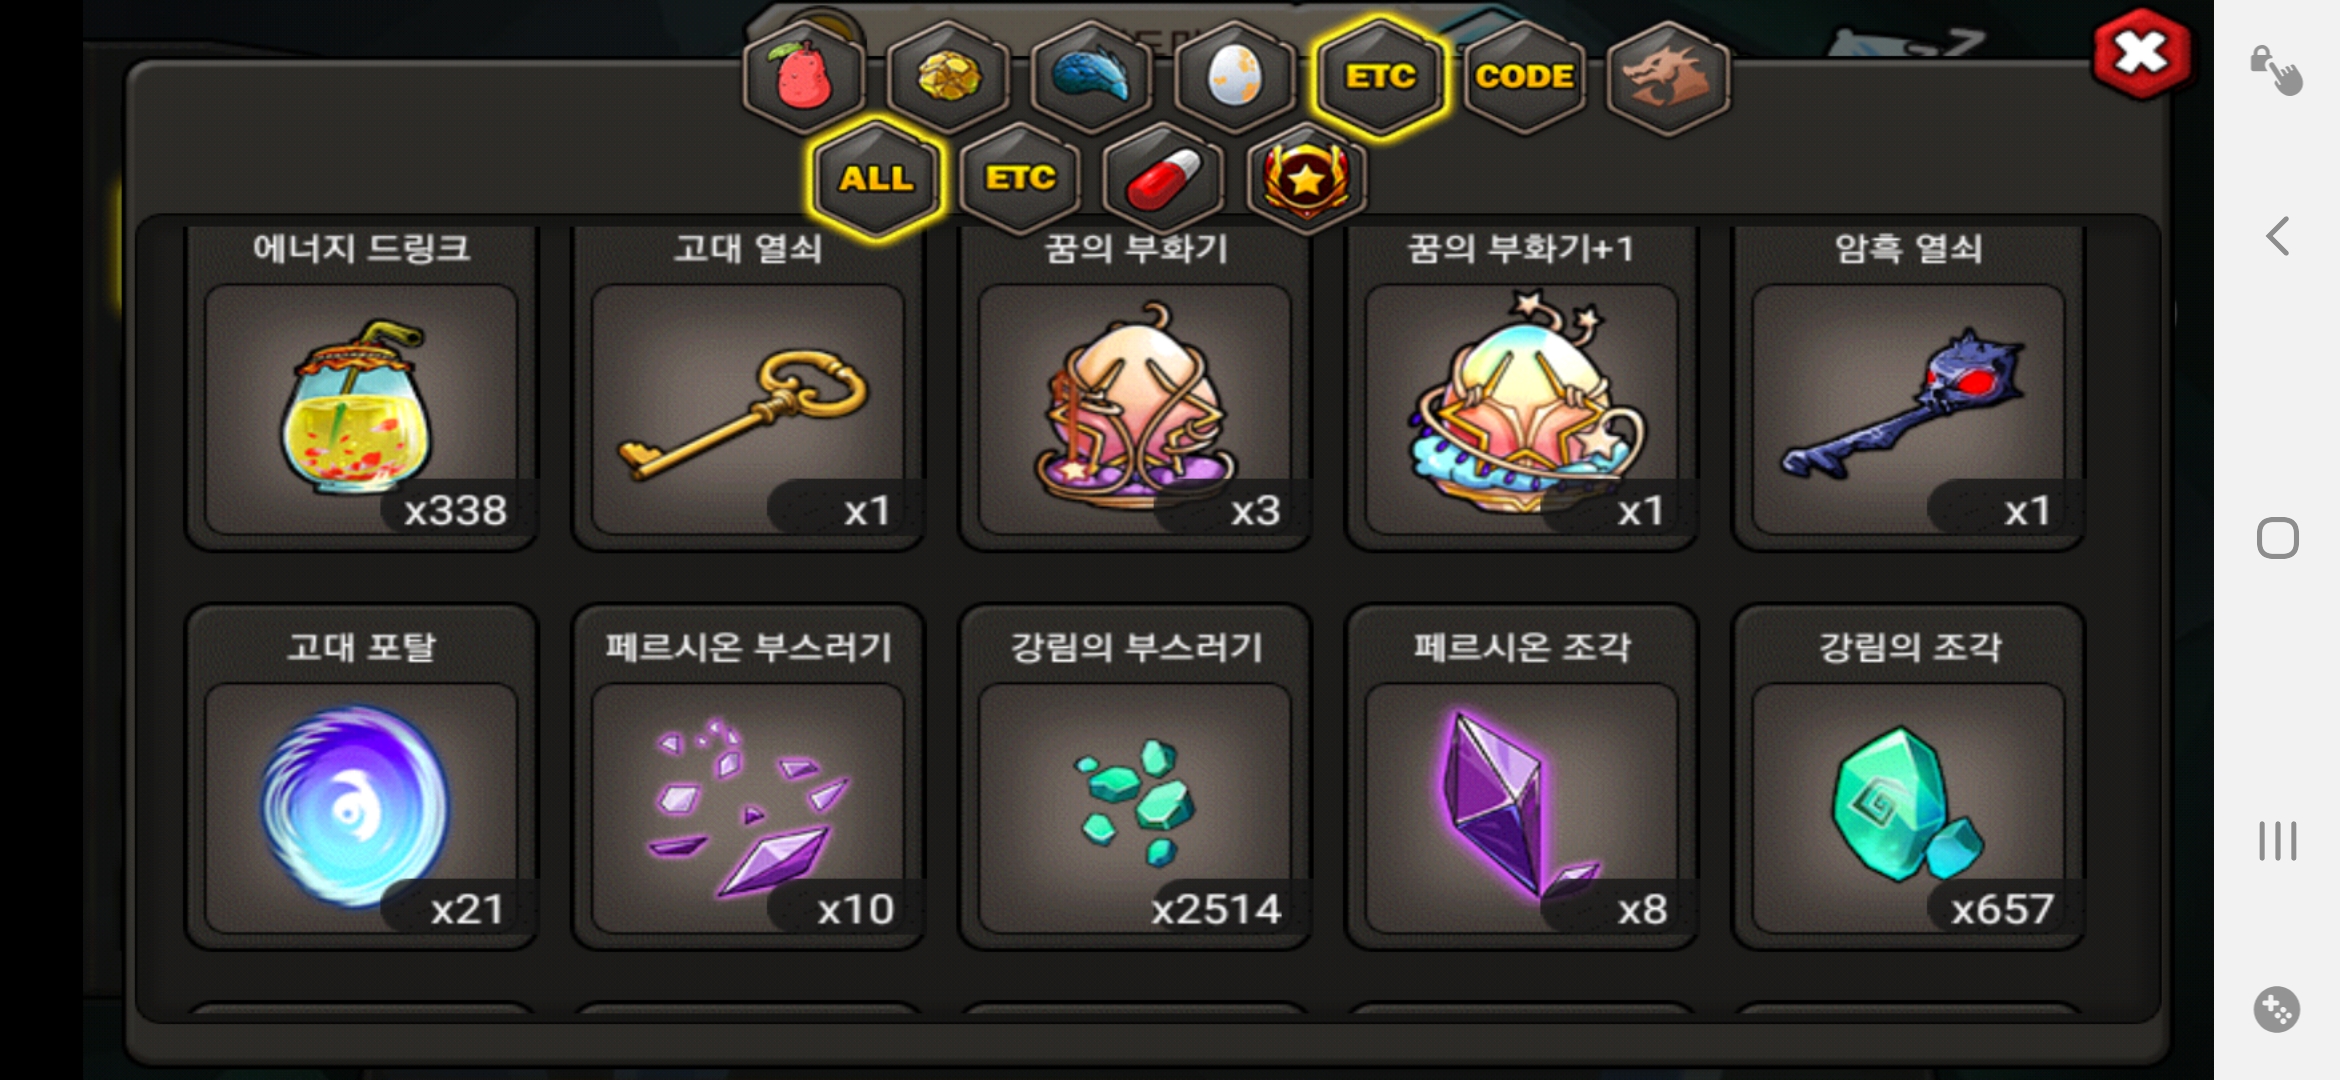Select 강림의 부스러기 x2514 item
Image resolution: width=2340 pixels, height=1080 pixels.
click(x=1135, y=777)
